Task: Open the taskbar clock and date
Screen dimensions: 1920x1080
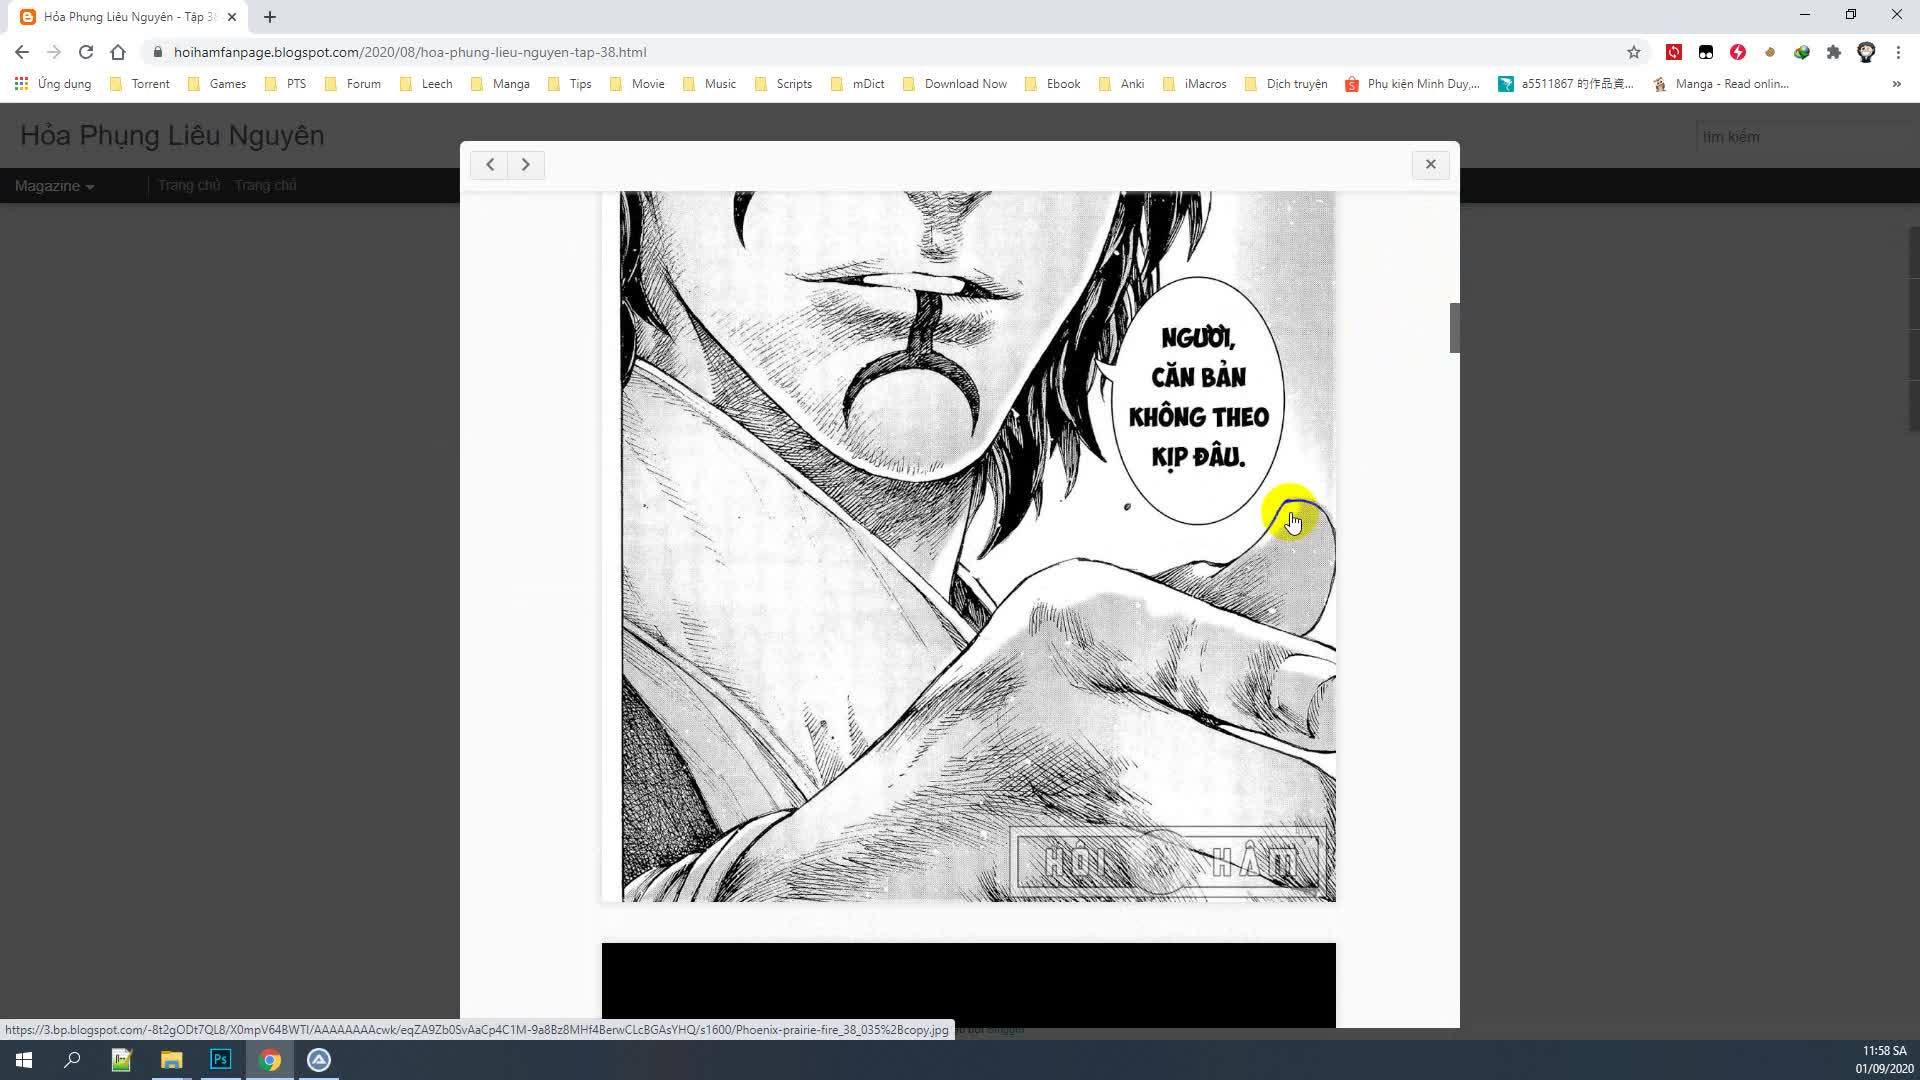Action: [1884, 1060]
